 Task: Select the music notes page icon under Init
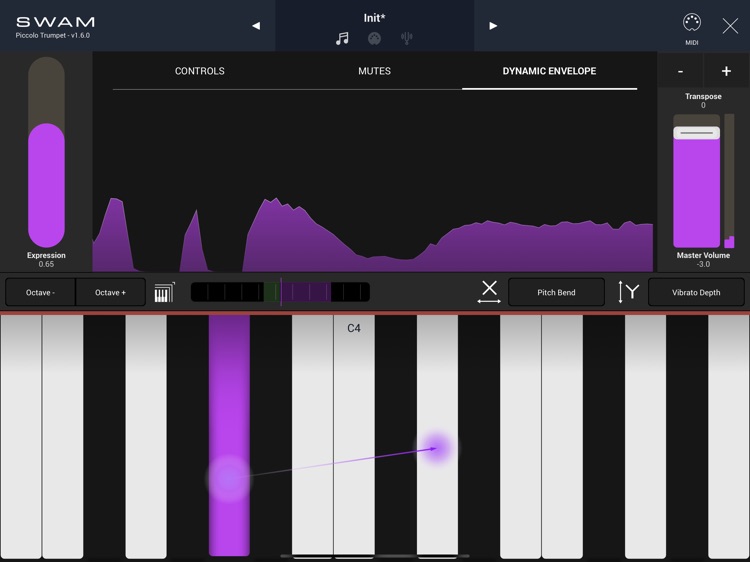(x=342, y=38)
